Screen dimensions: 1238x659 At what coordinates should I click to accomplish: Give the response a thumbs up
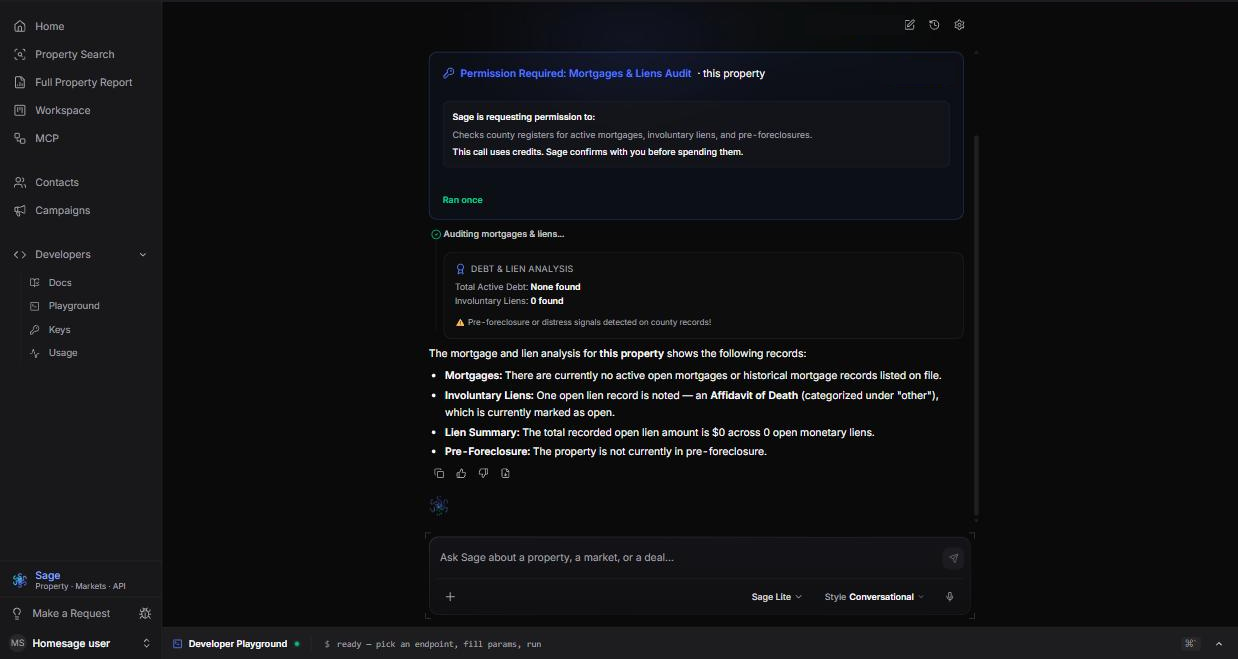(461, 473)
